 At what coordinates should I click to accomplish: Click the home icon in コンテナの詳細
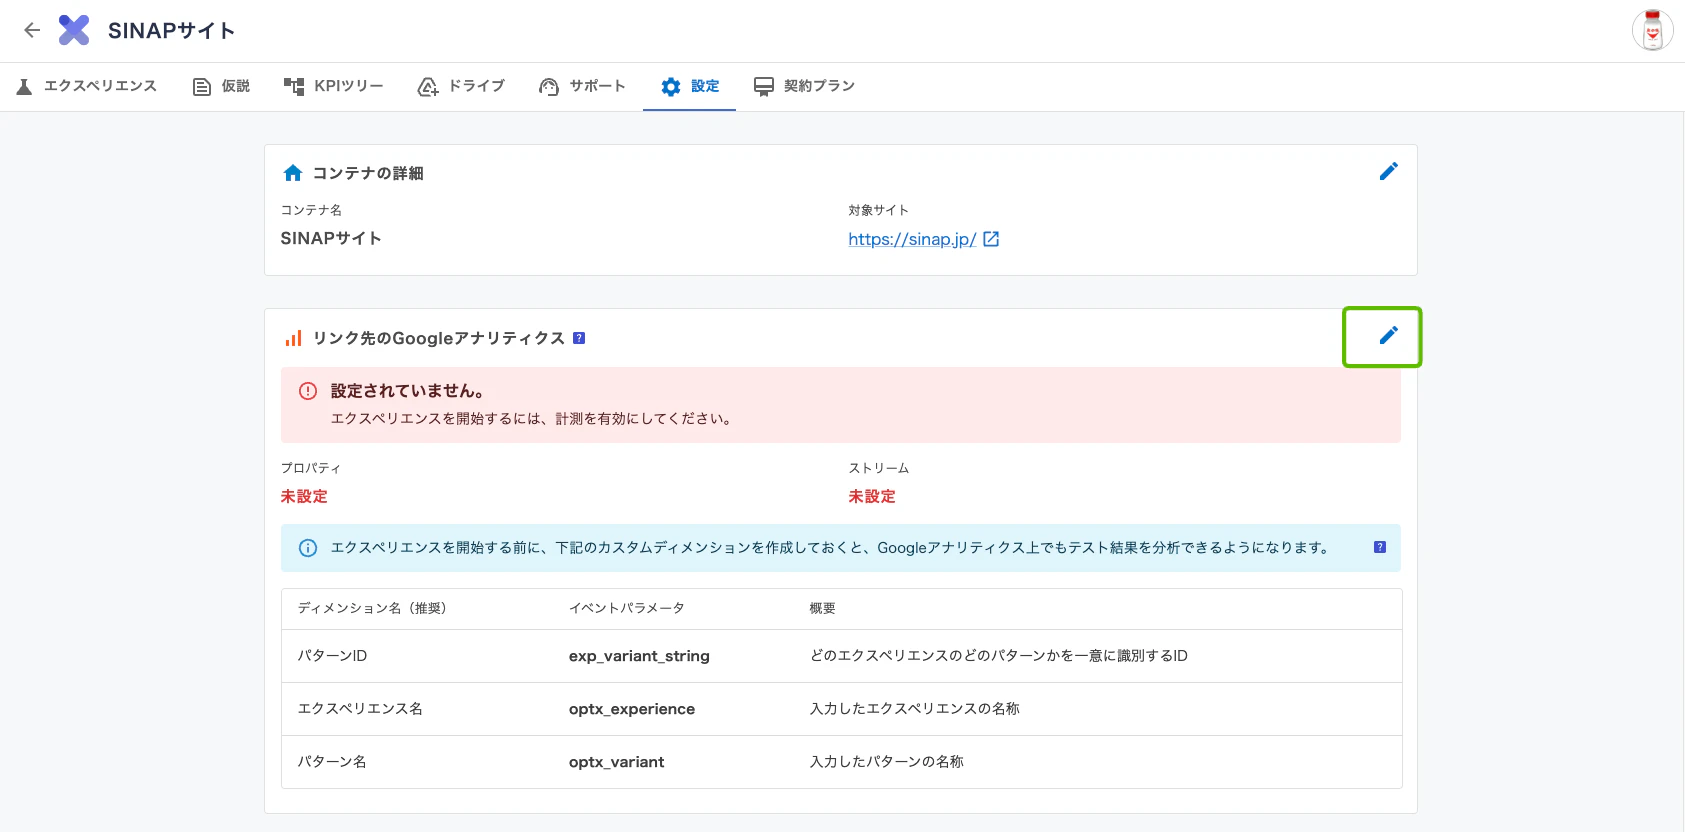(x=293, y=173)
